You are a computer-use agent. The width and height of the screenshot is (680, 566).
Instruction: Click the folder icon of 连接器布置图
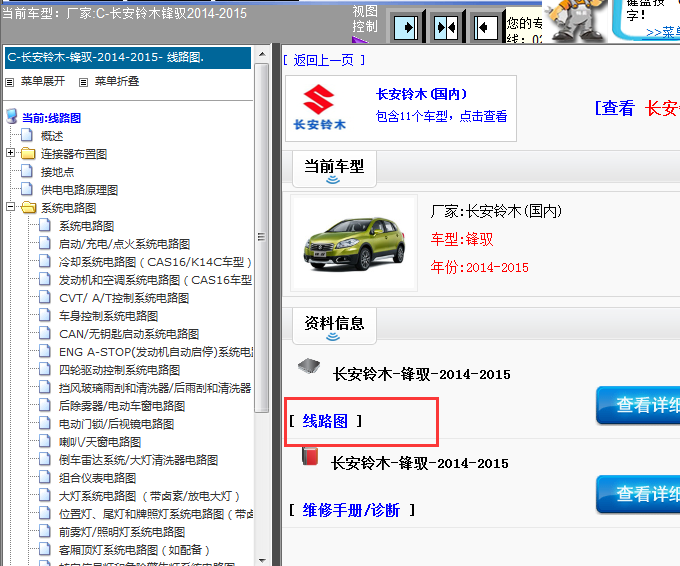pos(28,153)
